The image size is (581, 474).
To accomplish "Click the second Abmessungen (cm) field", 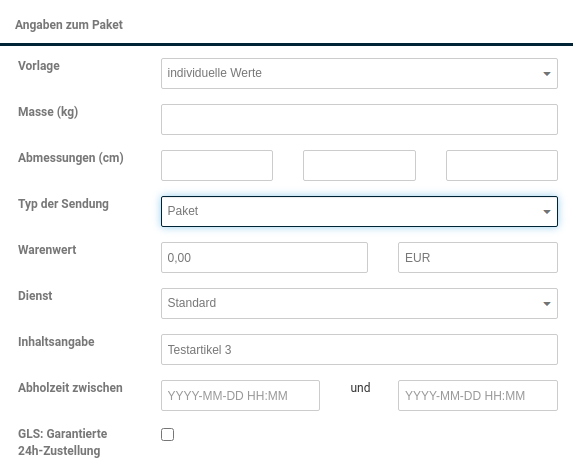I will pyautogui.click(x=359, y=165).
